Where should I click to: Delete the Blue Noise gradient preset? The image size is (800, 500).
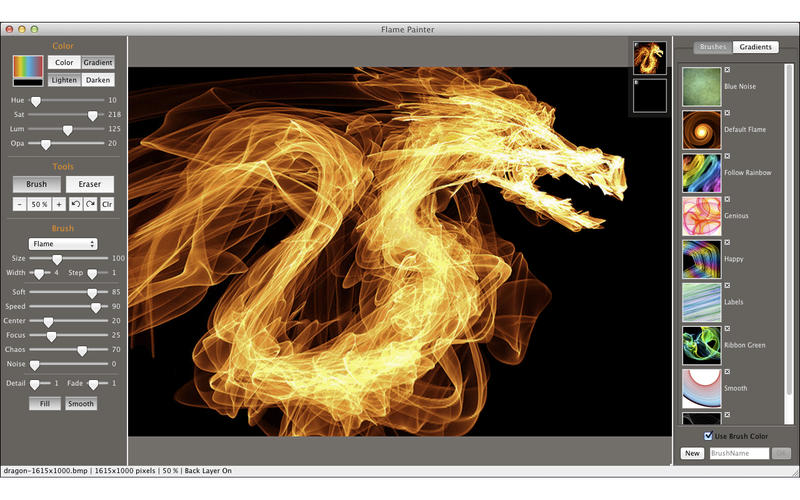tap(727, 69)
